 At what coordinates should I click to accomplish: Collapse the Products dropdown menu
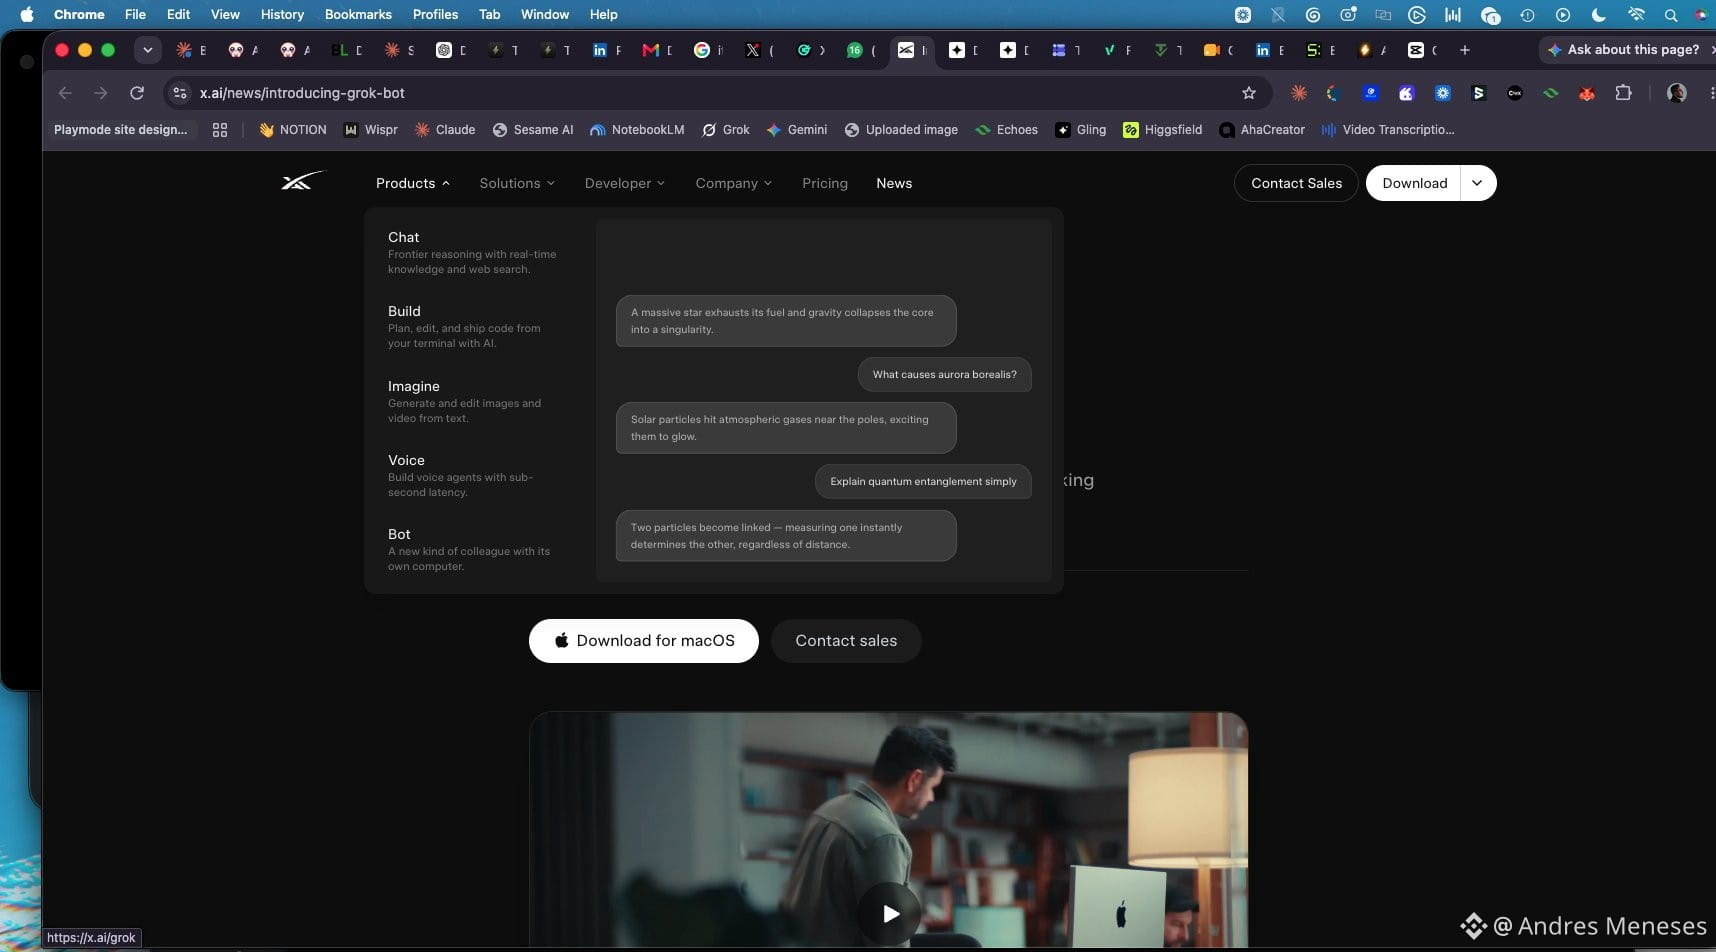413,183
